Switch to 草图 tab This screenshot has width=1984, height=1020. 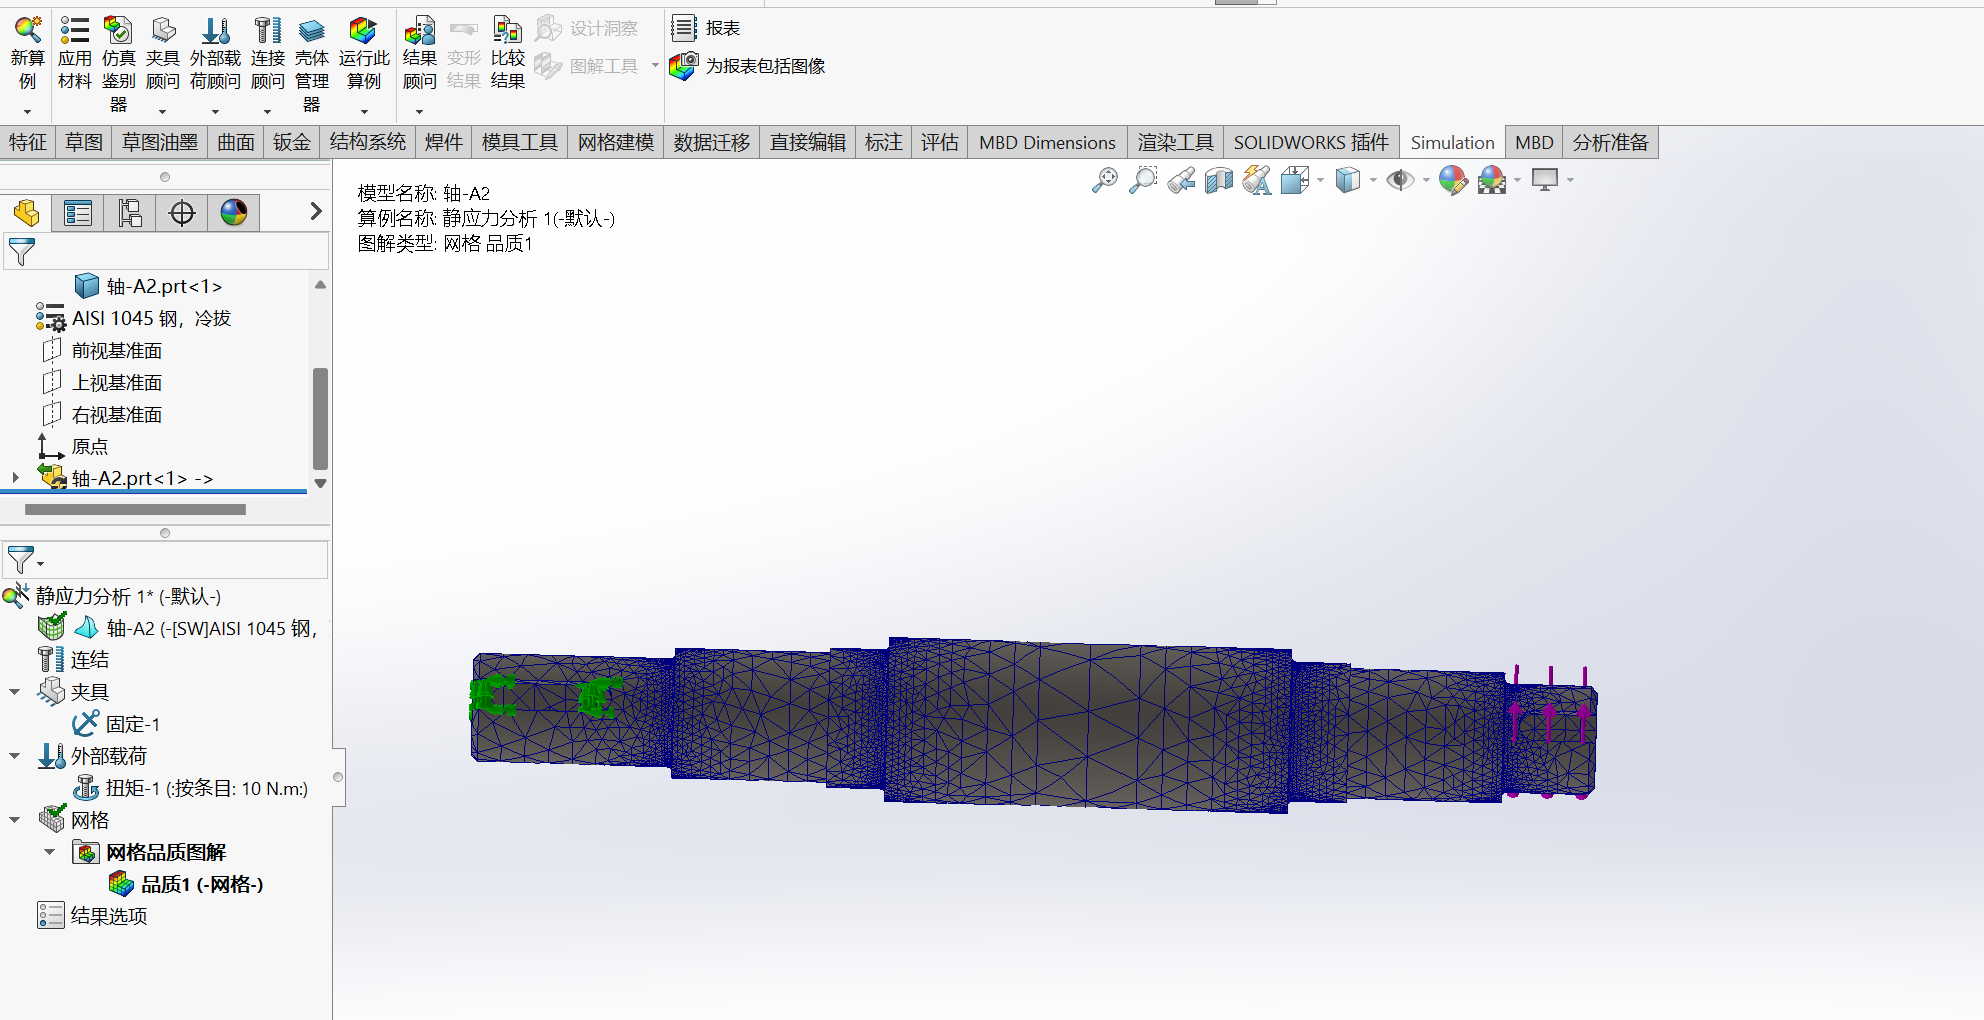click(84, 142)
